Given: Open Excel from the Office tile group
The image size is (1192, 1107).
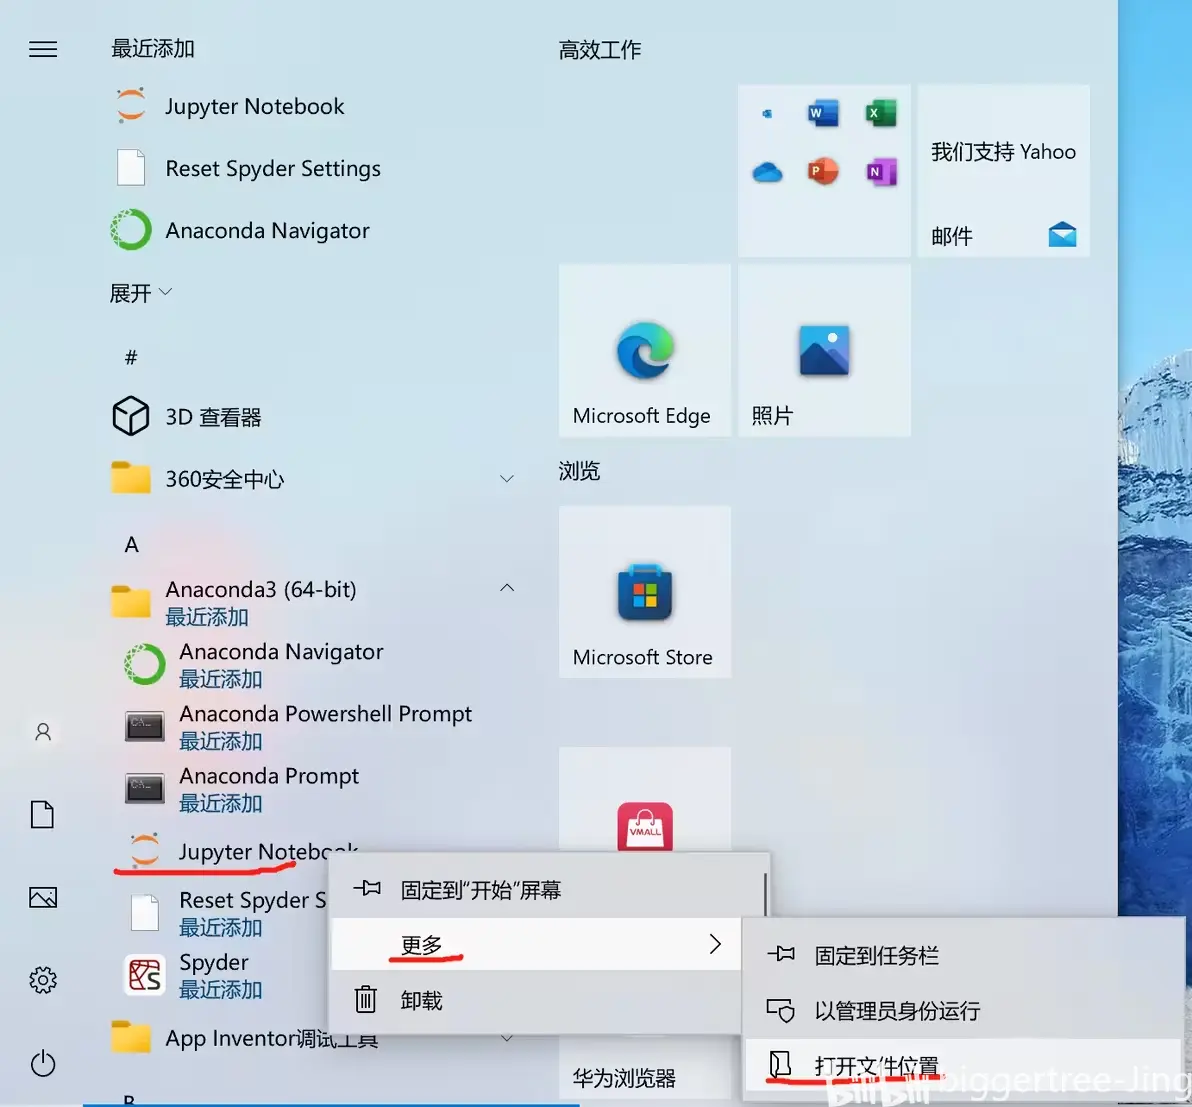Looking at the screenshot, I should click(x=881, y=113).
